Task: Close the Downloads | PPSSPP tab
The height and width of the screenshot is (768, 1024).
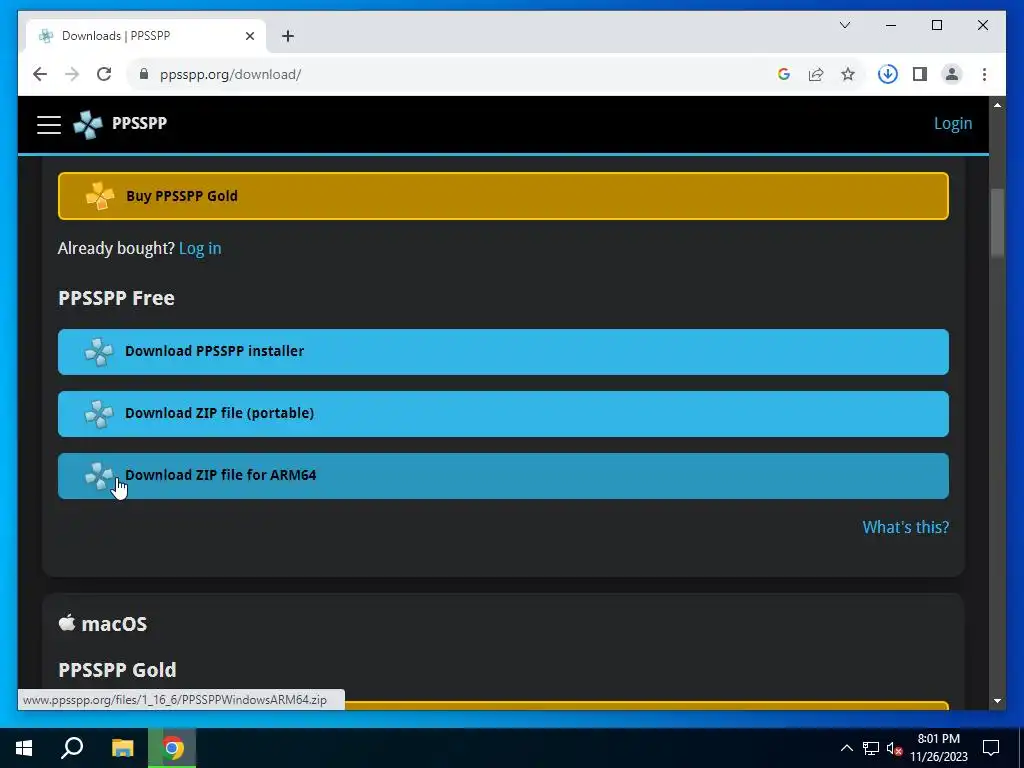Action: click(249, 36)
